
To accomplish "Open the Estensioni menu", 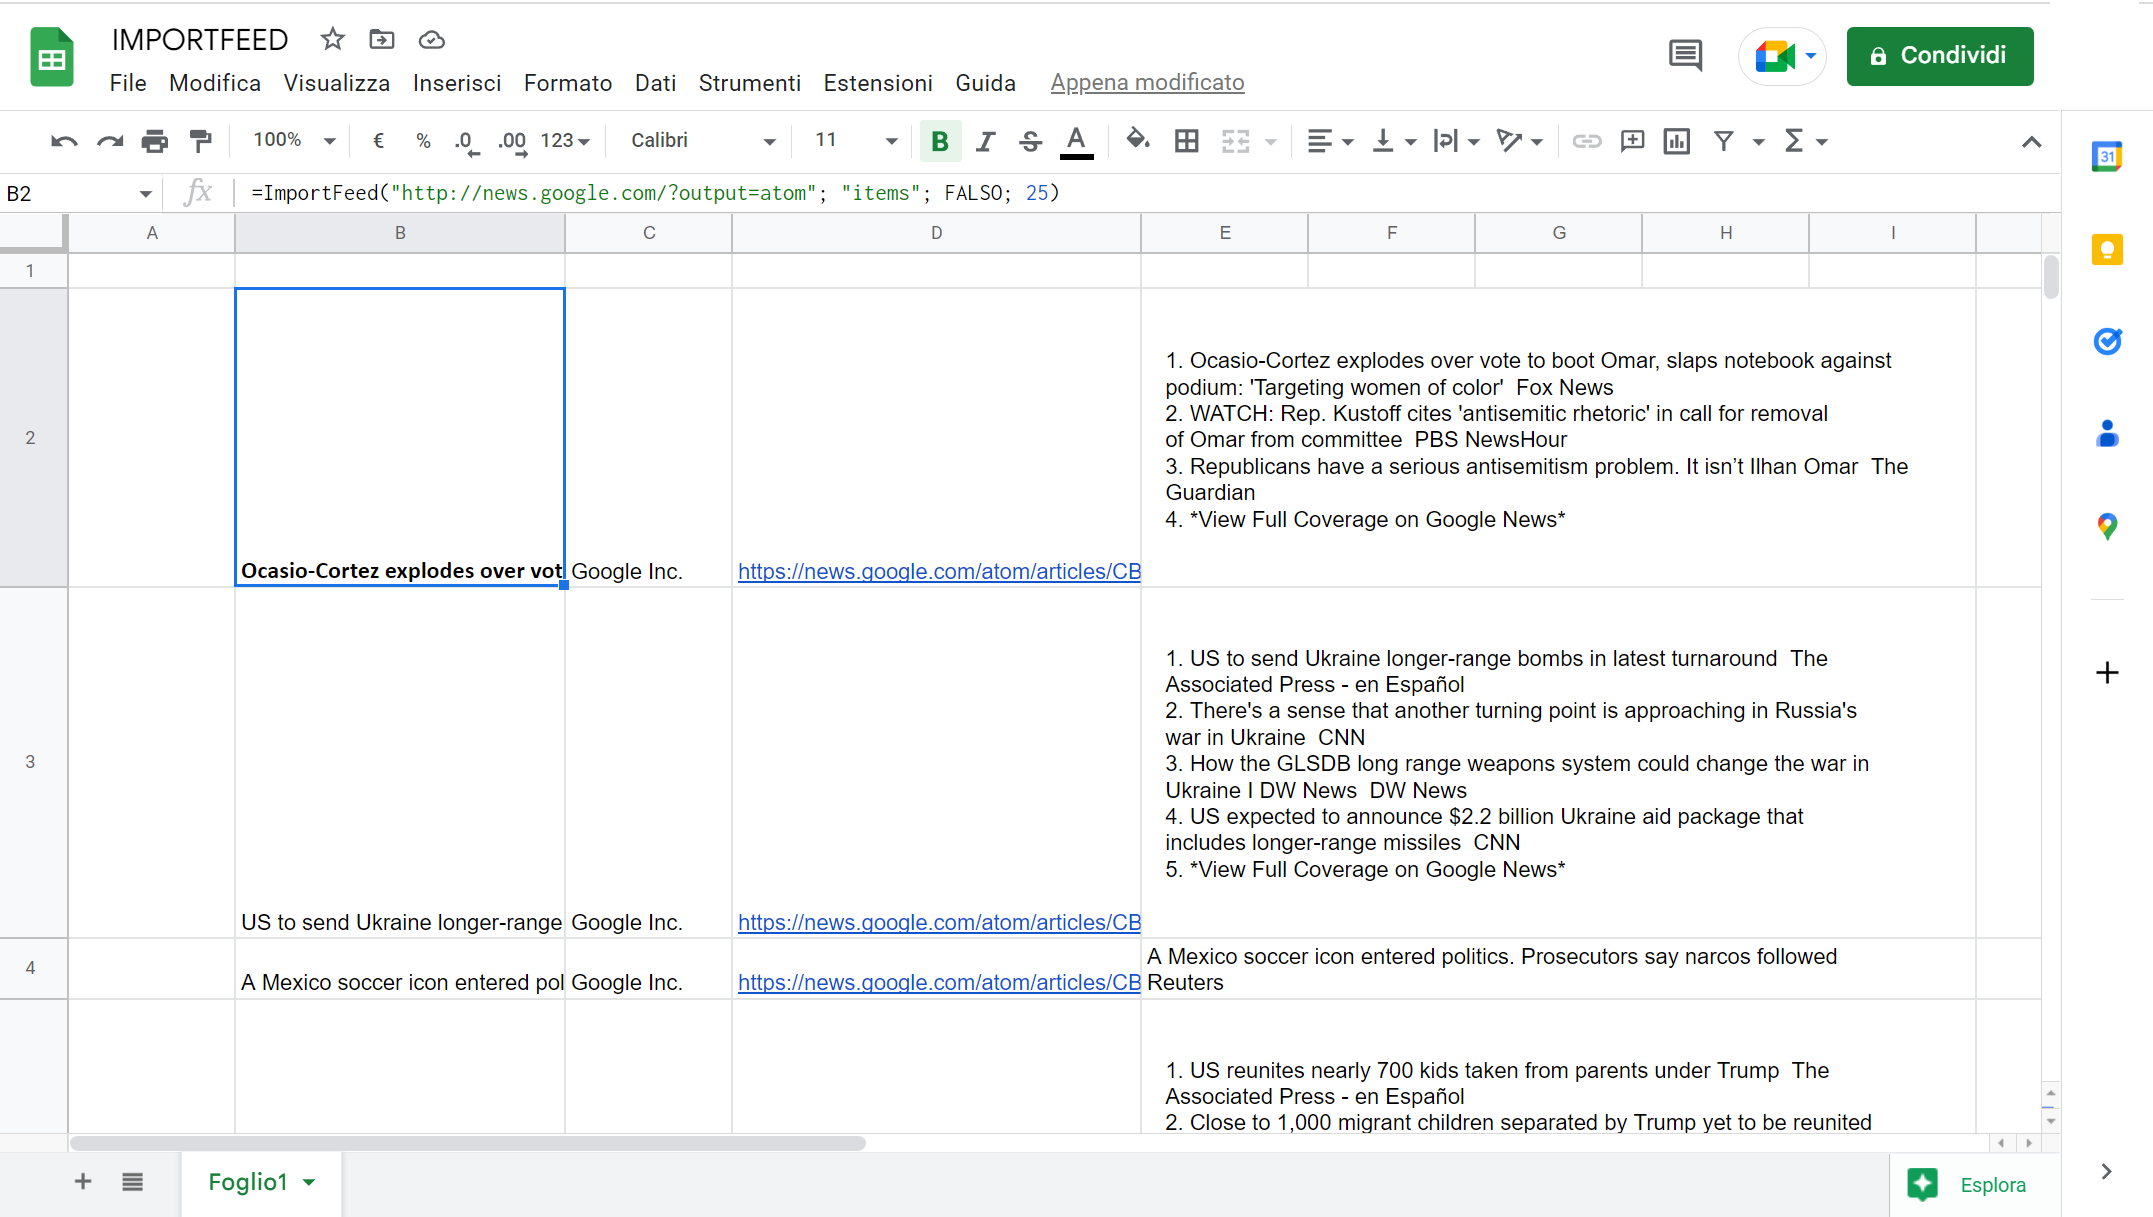I will (877, 83).
